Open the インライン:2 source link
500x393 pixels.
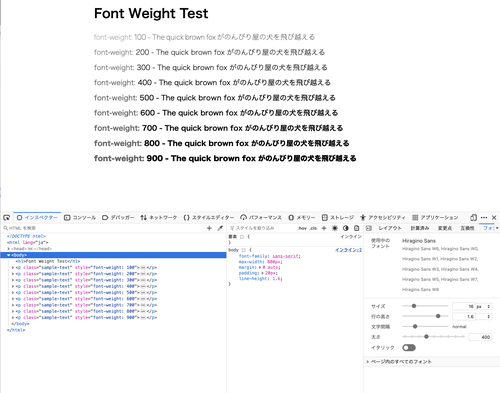348,250
